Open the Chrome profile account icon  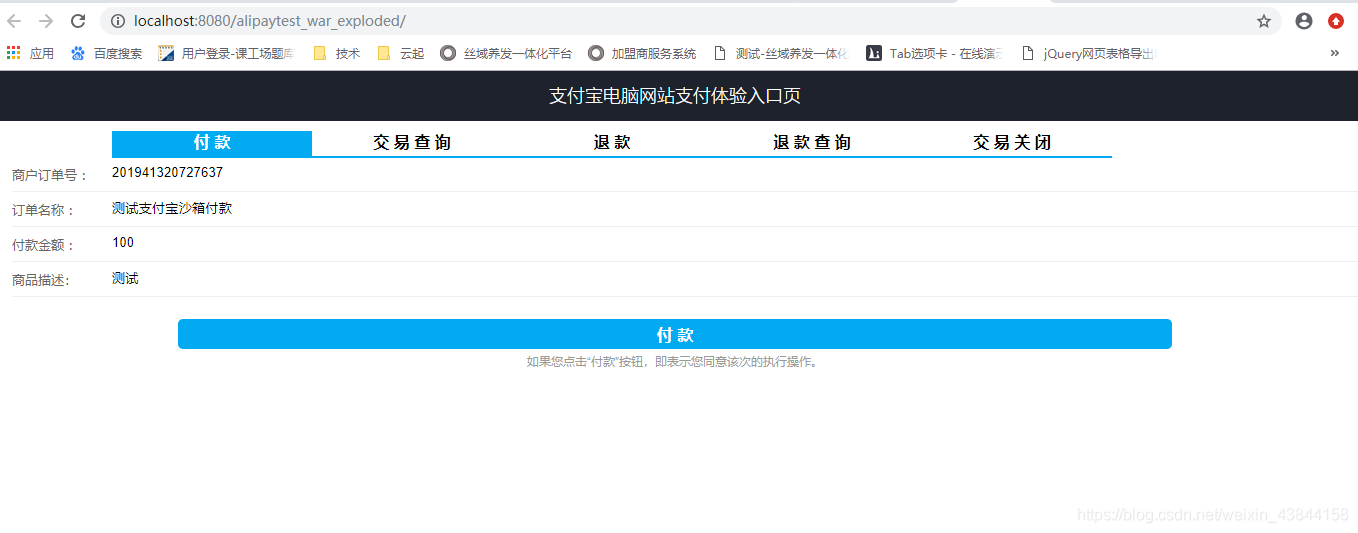click(1304, 21)
